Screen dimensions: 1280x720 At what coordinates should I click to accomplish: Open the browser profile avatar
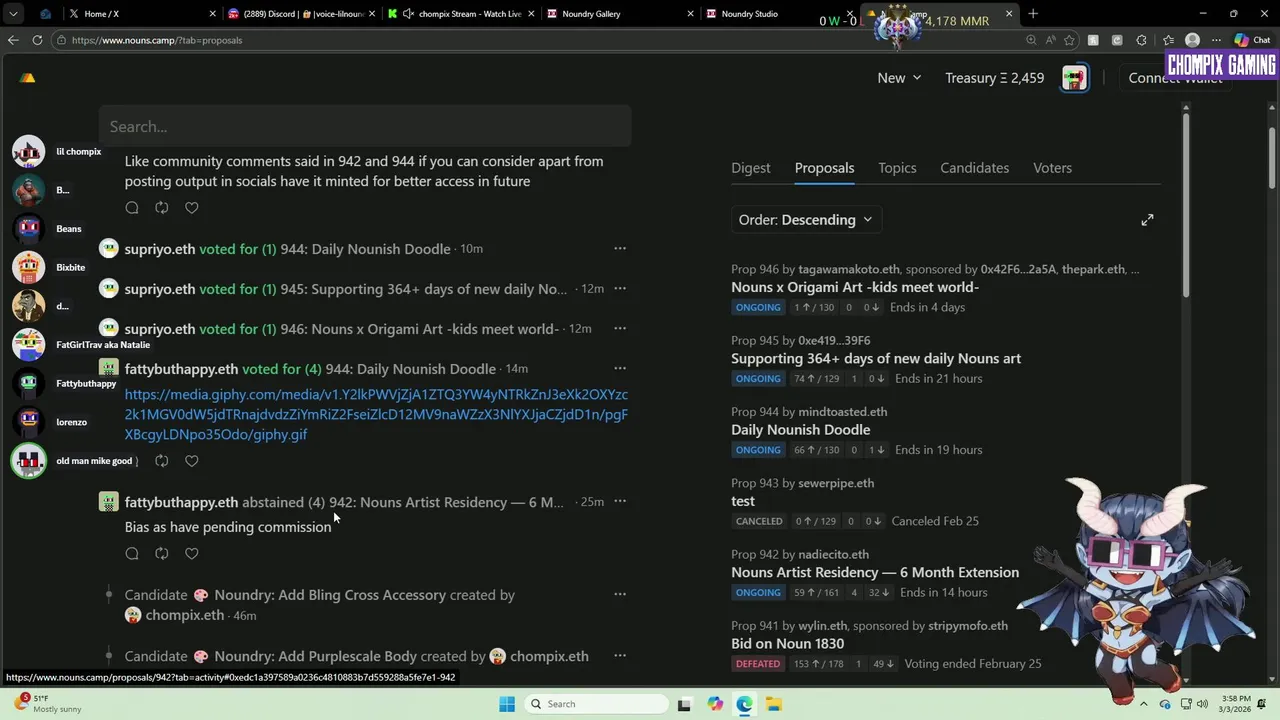1192,40
